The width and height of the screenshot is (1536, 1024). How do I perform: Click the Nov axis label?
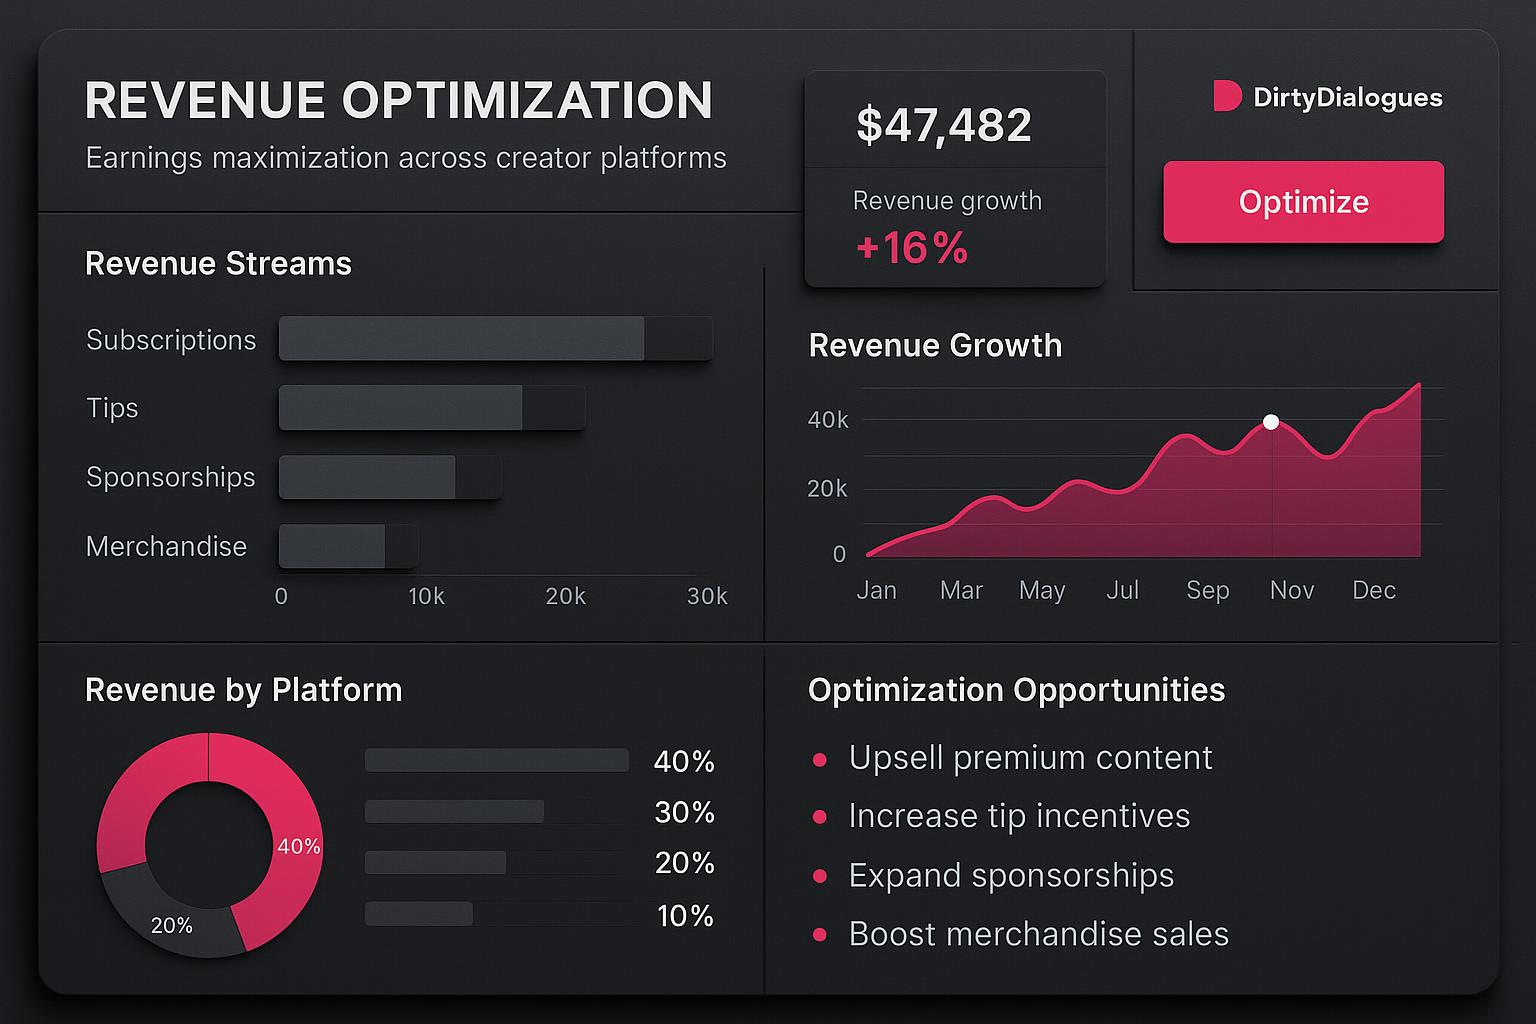(x=1292, y=590)
